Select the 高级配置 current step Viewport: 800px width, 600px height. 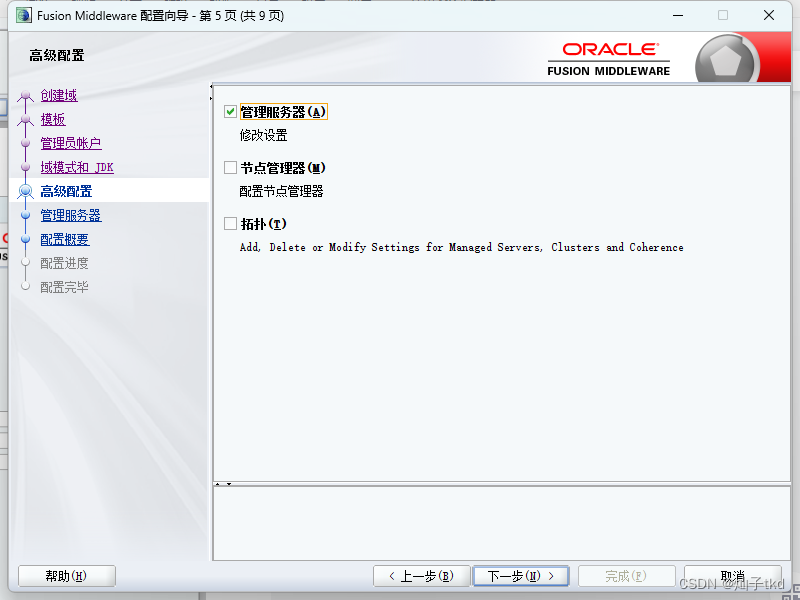[x=66, y=191]
